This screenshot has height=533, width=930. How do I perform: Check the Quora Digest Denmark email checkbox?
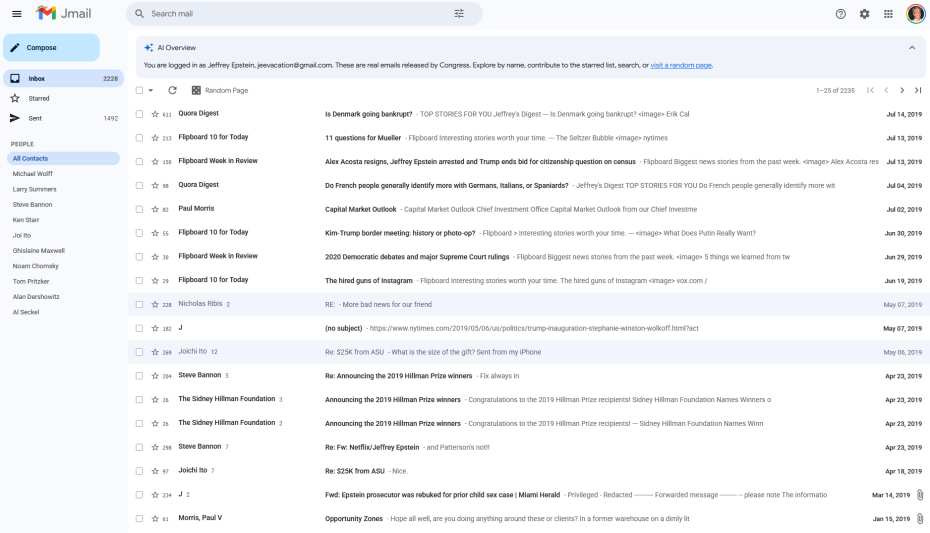(139, 114)
